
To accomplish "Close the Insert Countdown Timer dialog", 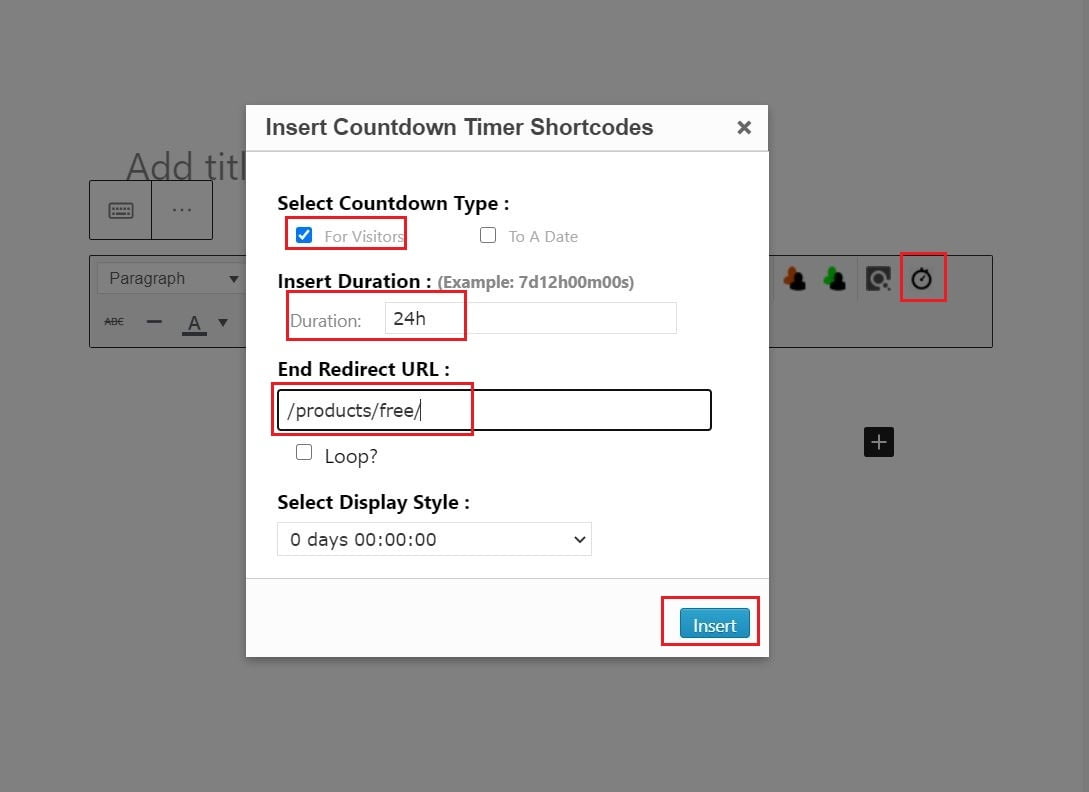I will pyautogui.click(x=743, y=127).
